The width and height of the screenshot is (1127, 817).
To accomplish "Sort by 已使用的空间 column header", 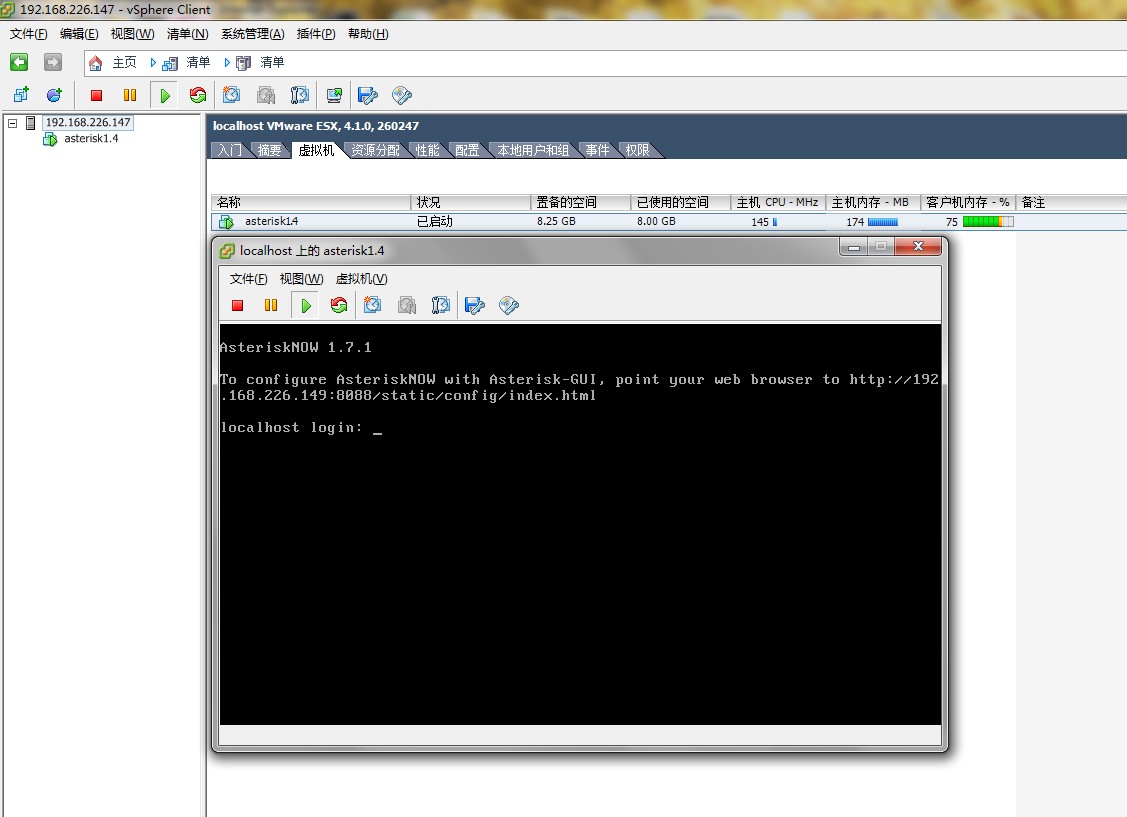I will [x=680, y=203].
